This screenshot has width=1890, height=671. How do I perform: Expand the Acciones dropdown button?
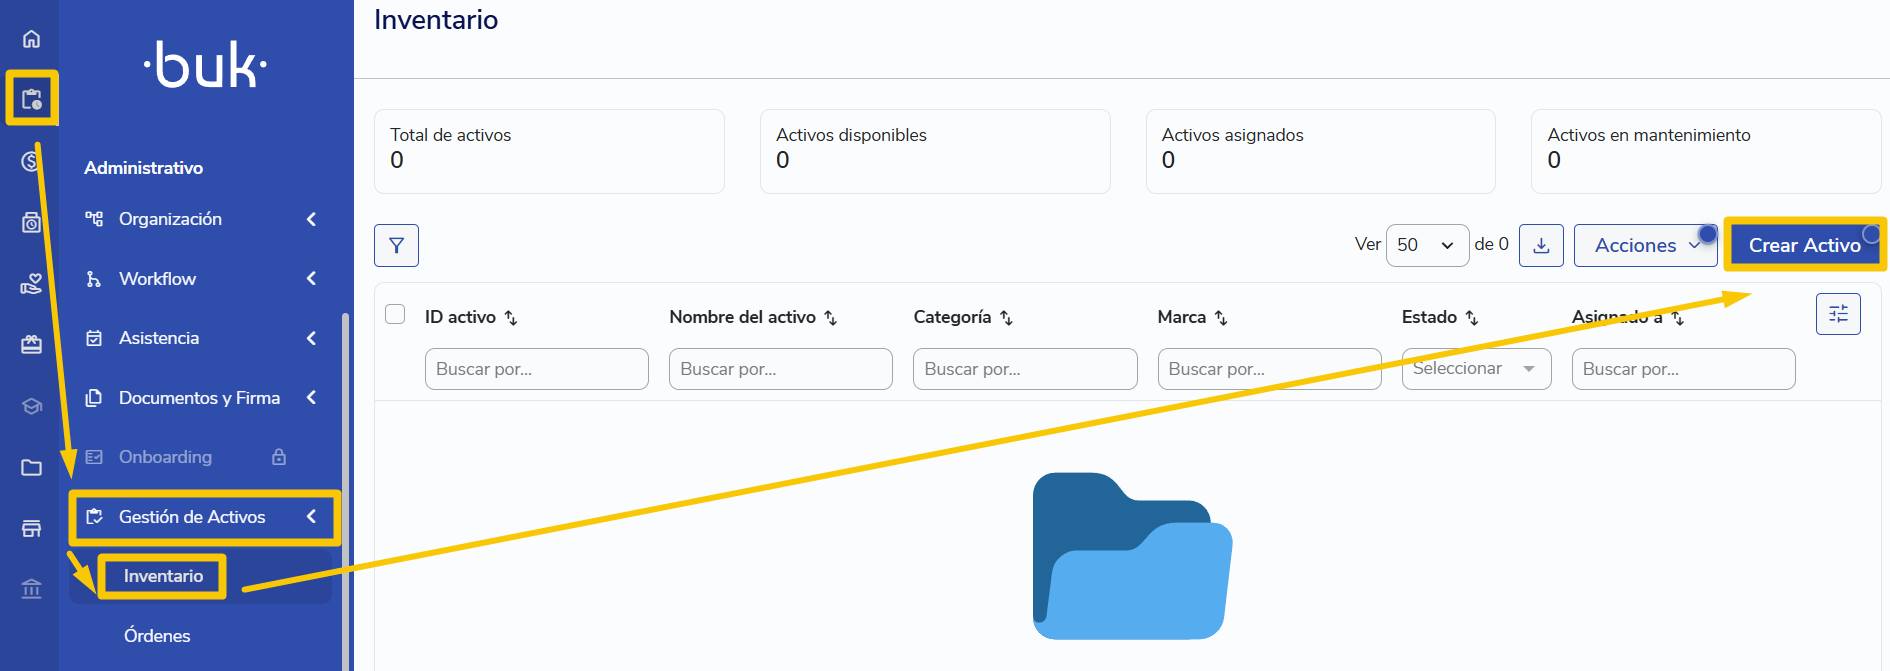coord(1645,245)
